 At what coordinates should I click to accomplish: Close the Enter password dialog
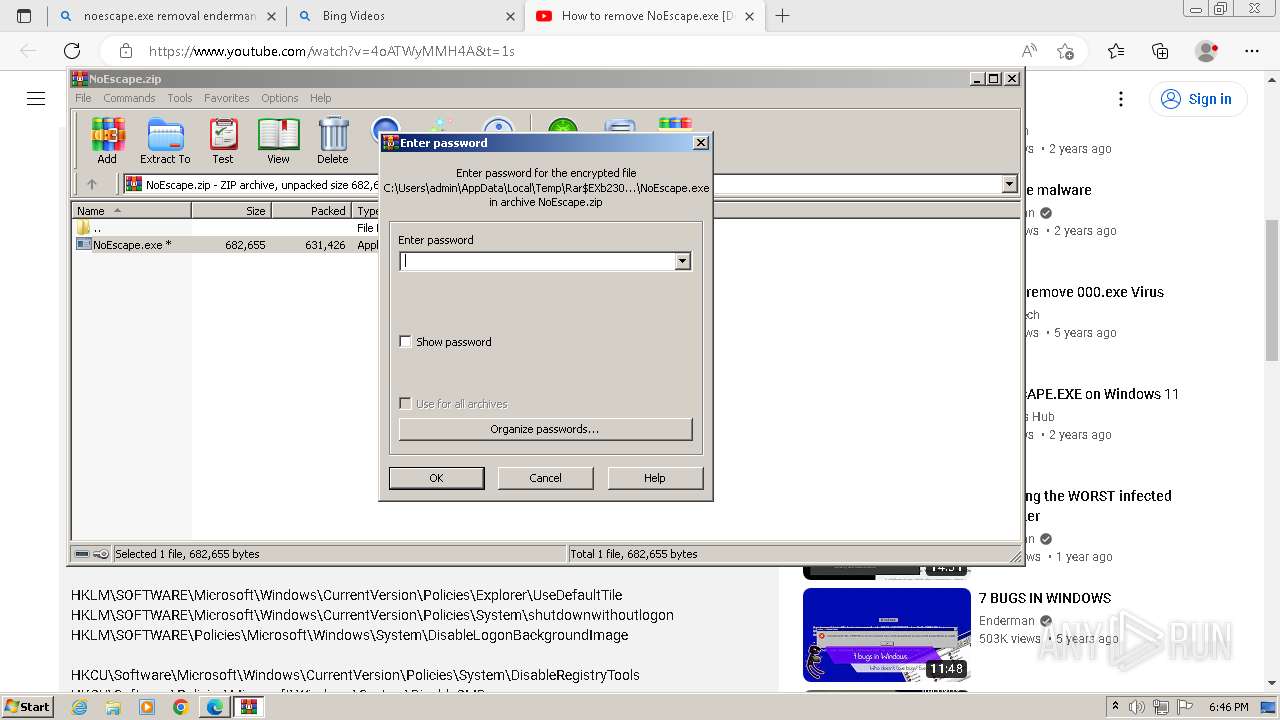(x=701, y=143)
